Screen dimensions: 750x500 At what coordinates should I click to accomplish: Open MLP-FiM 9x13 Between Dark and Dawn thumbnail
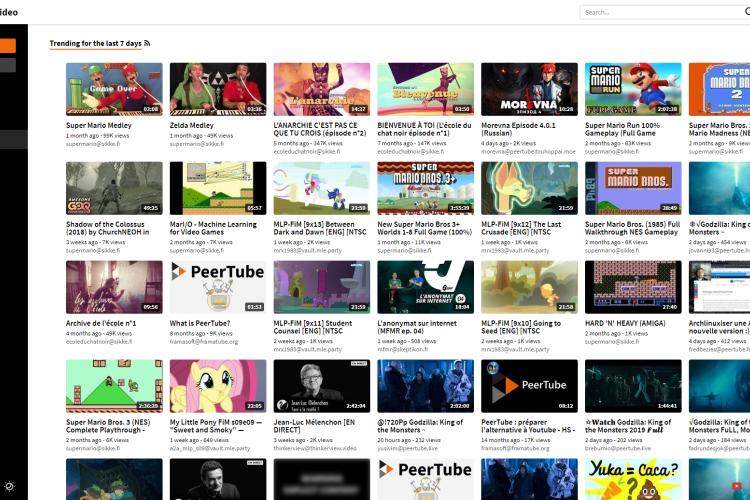[322, 188]
